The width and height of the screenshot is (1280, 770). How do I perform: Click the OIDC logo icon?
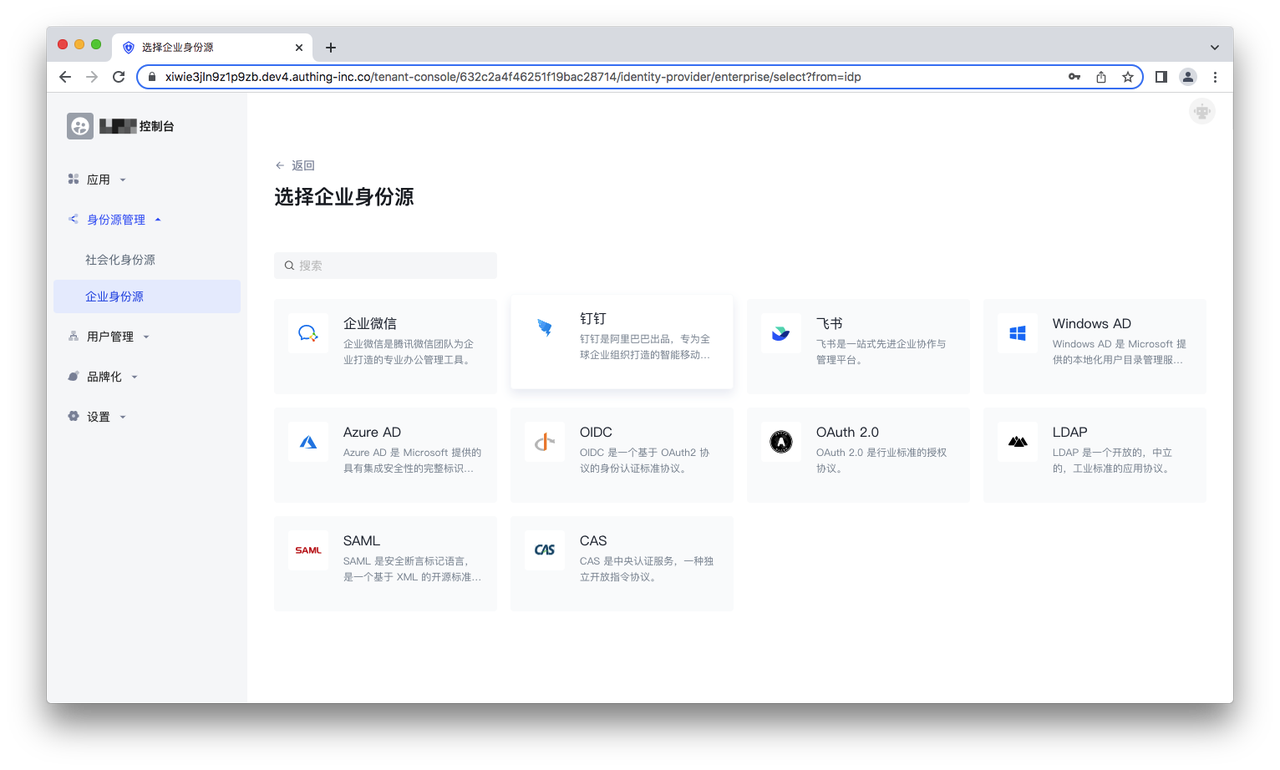point(544,442)
